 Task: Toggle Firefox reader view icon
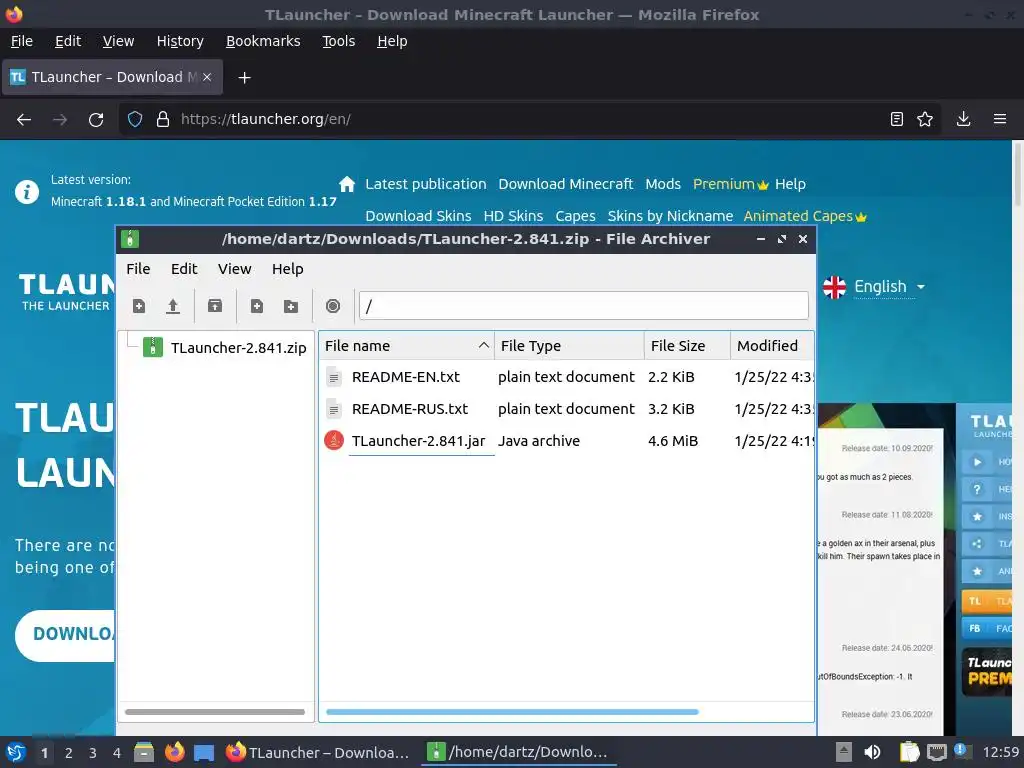click(x=897, y=119)
